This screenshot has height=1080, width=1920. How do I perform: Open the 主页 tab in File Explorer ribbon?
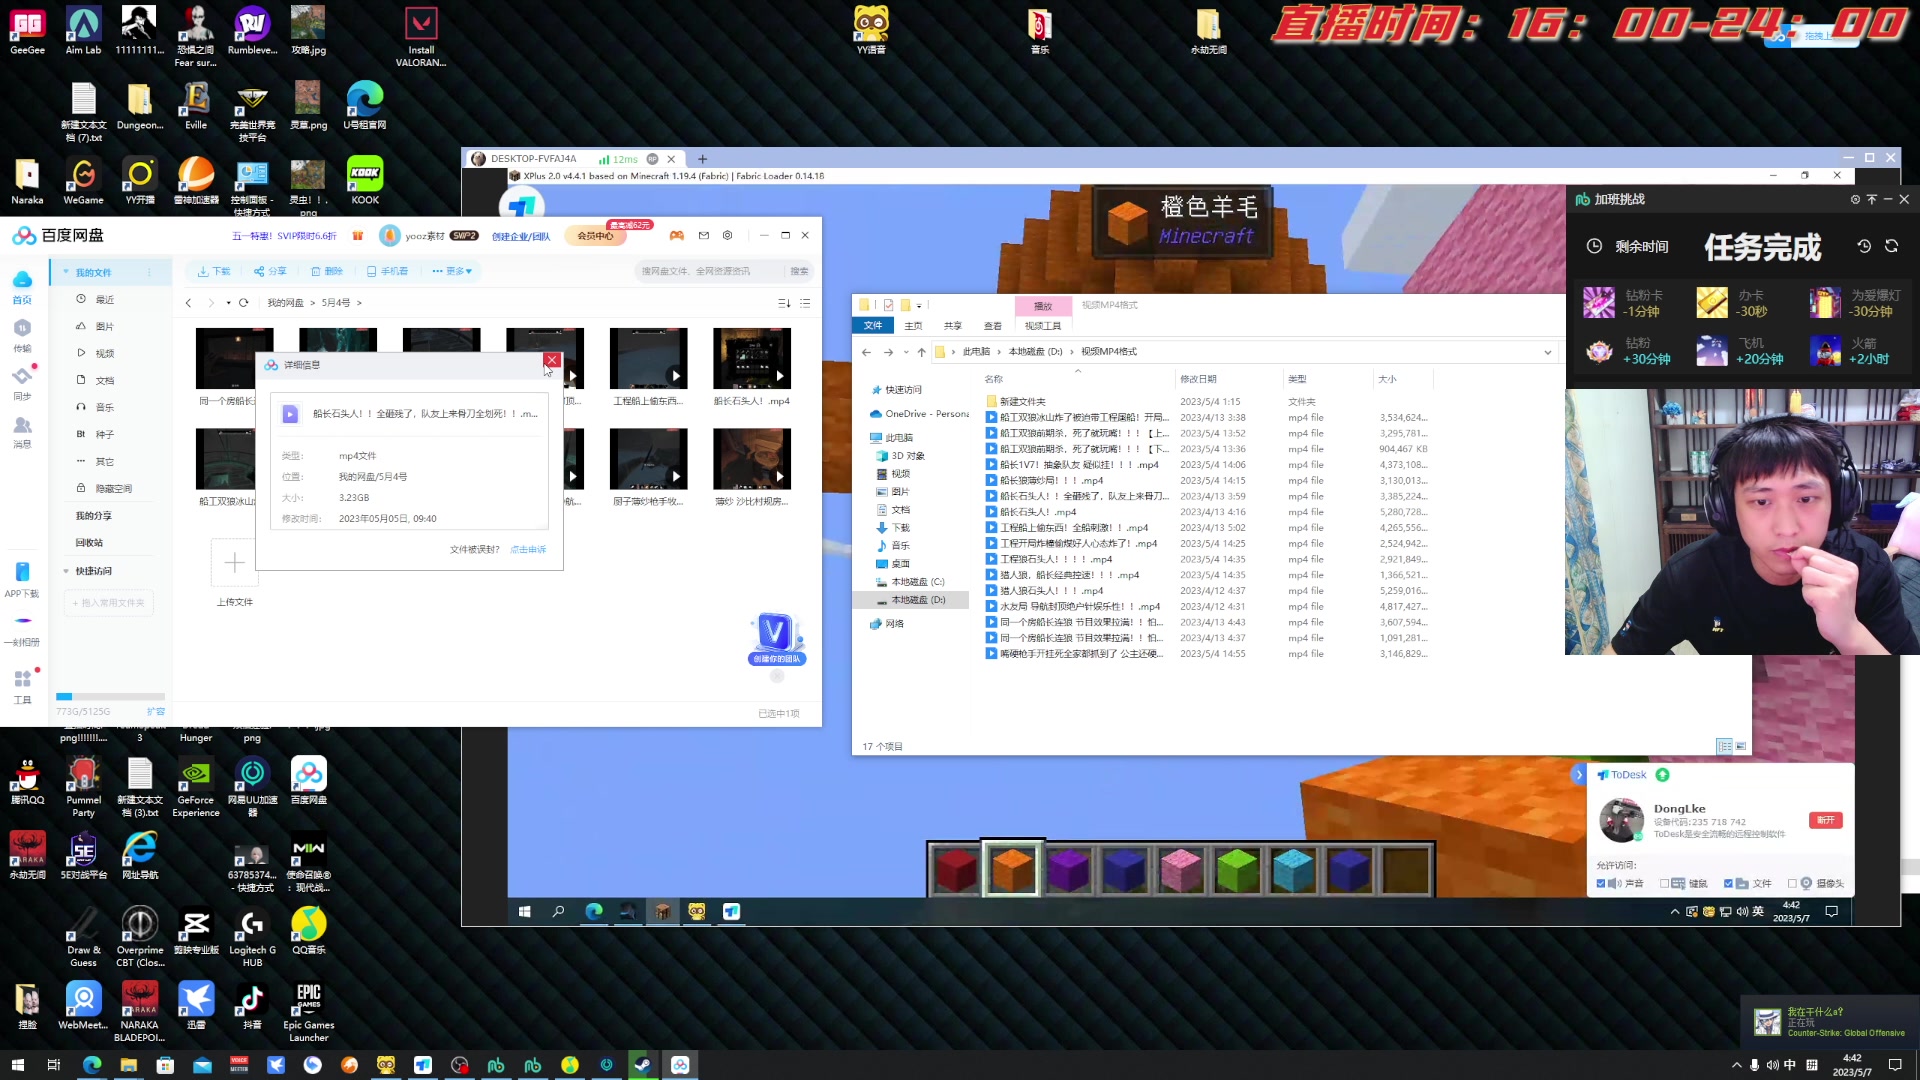point(913,326)
